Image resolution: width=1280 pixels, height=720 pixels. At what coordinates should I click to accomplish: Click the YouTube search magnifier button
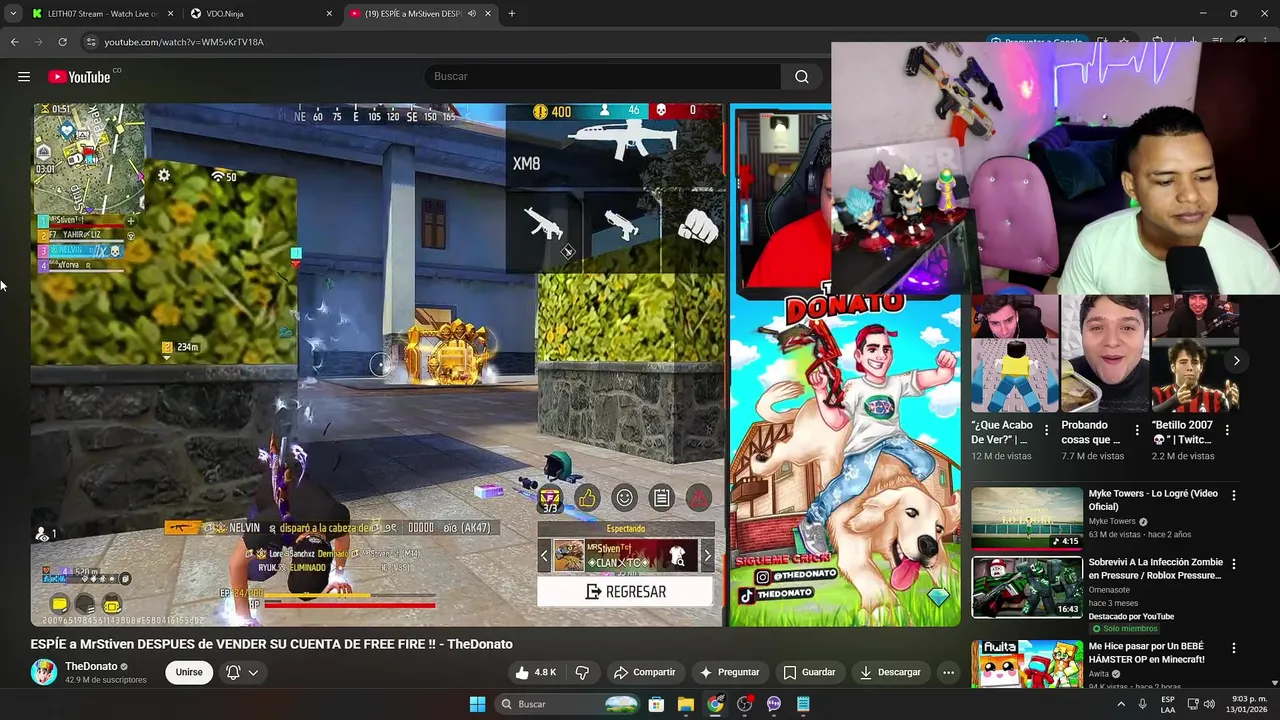[802, 77]
